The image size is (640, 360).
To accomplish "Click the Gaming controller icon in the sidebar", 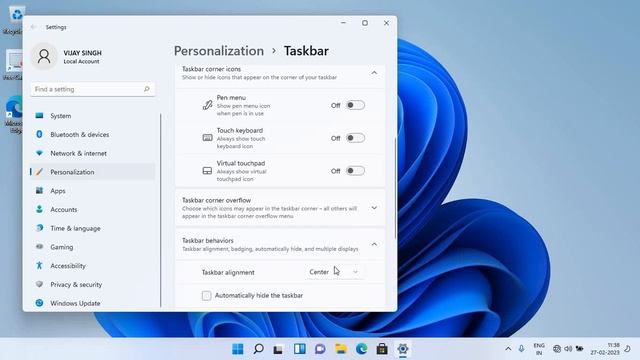I will tap(39, 247).
